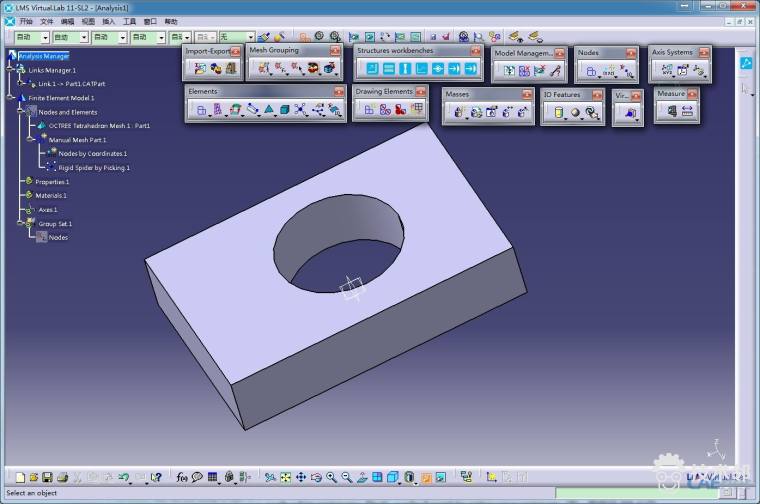Select the Pan view tool
The width and height of the screenshot is (760, 504).
point(301,478)
